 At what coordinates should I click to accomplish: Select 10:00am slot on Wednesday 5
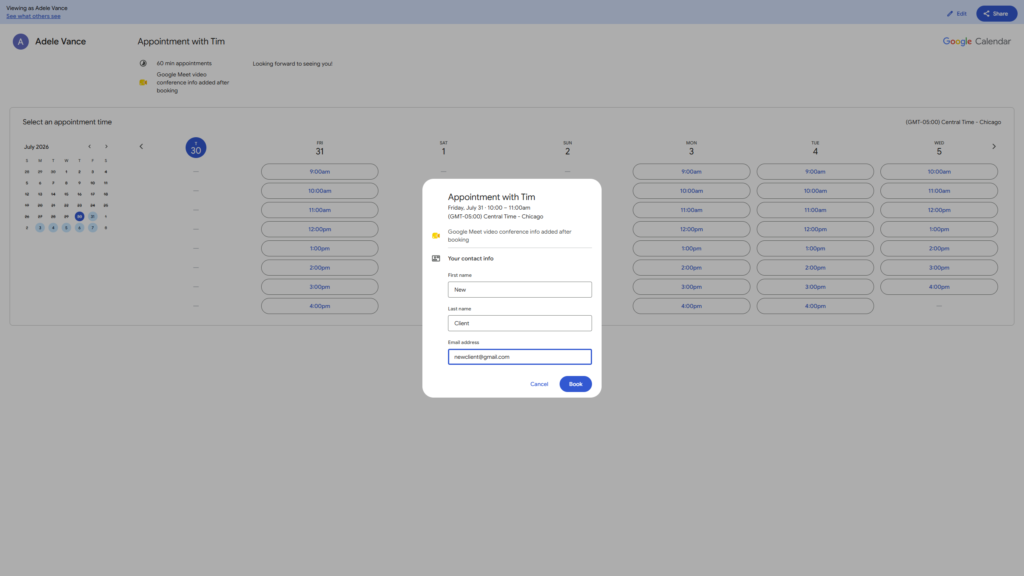click(939, 172)
